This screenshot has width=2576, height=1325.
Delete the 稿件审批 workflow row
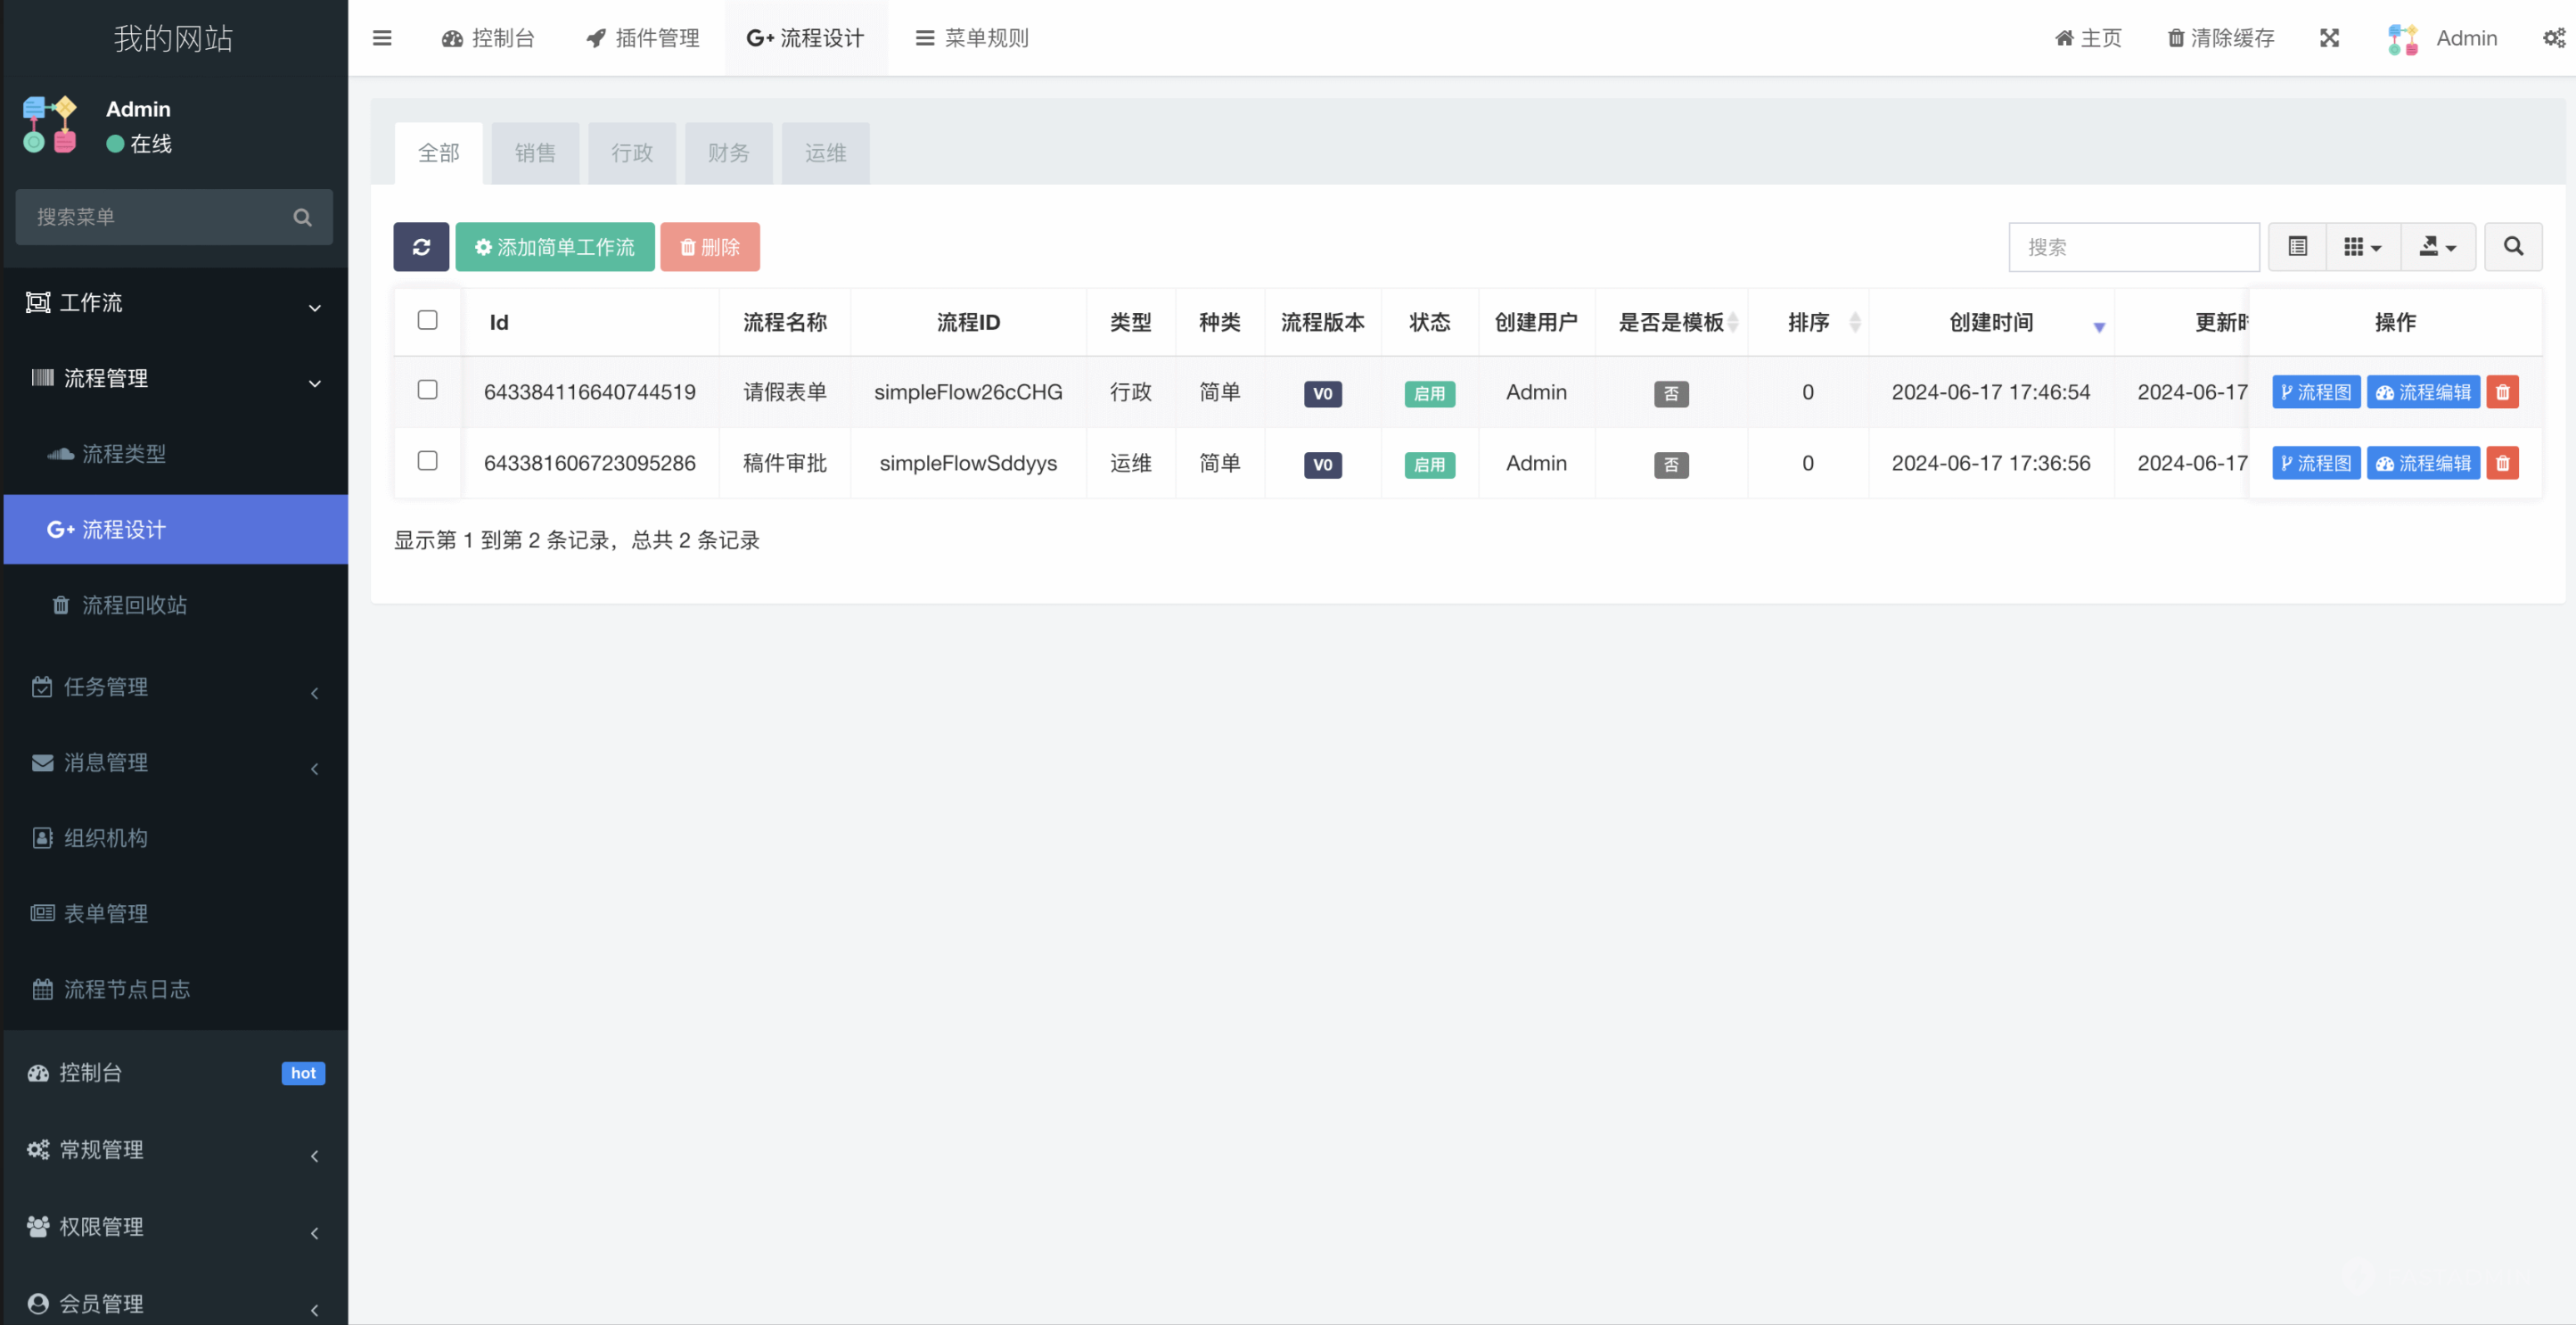(x=2503, y=462)
